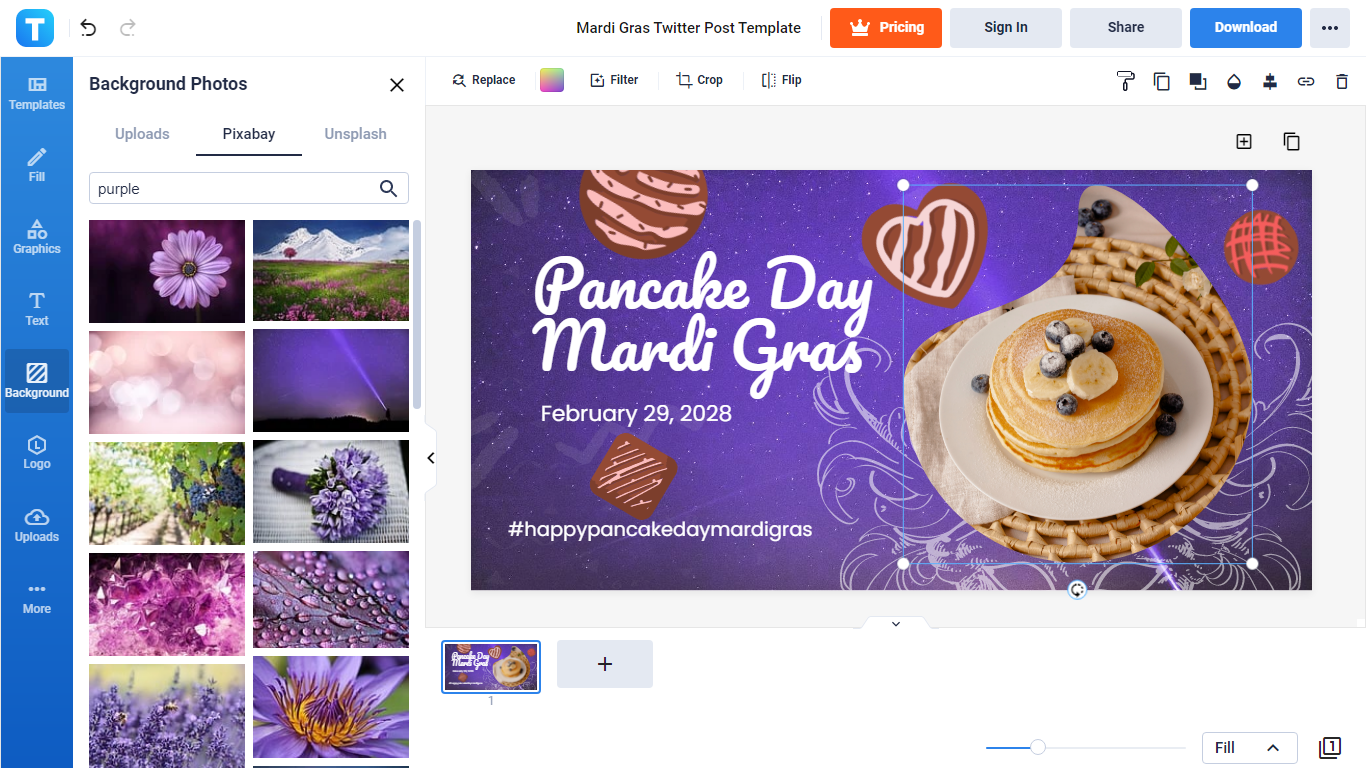Open the Graphics panel in sidebar
The width and height of the screenshot is (1366, 768).
(37, 237)
